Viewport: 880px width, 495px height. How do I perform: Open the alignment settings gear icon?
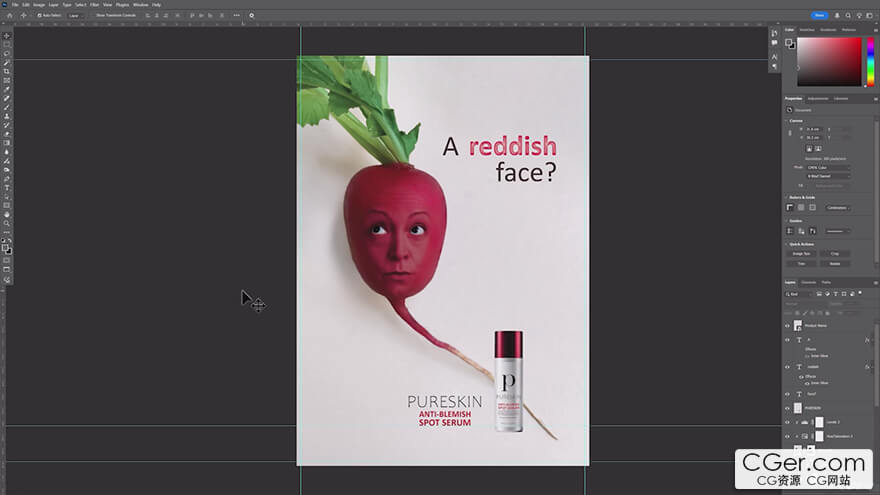[251, 15]
